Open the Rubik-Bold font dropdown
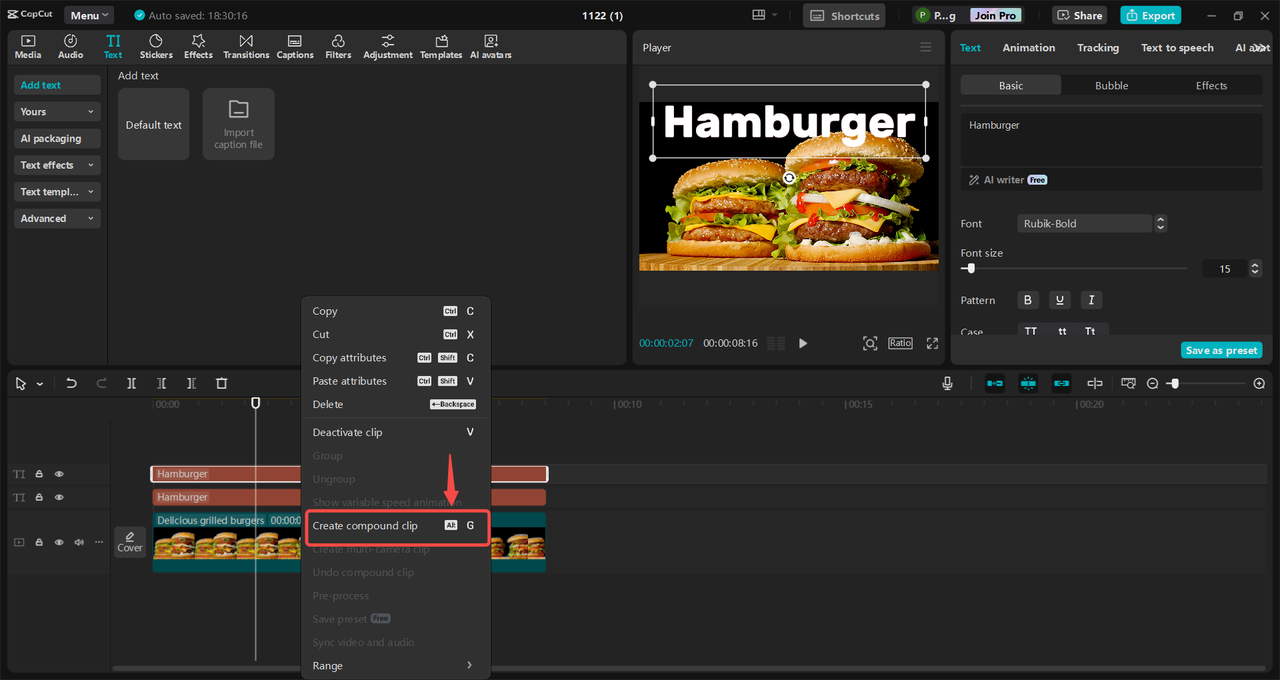 tap(1092, 224)
